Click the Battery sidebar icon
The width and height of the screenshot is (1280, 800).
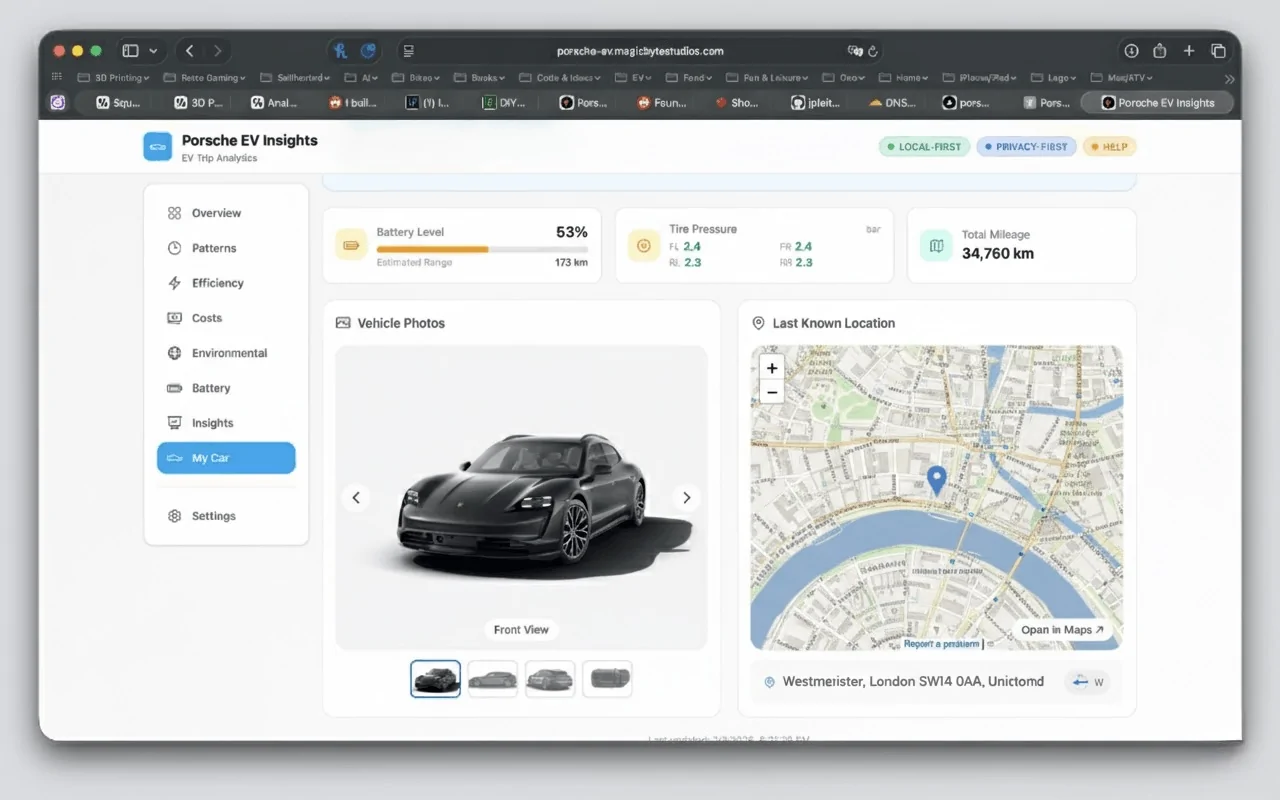tap(174, 388)
